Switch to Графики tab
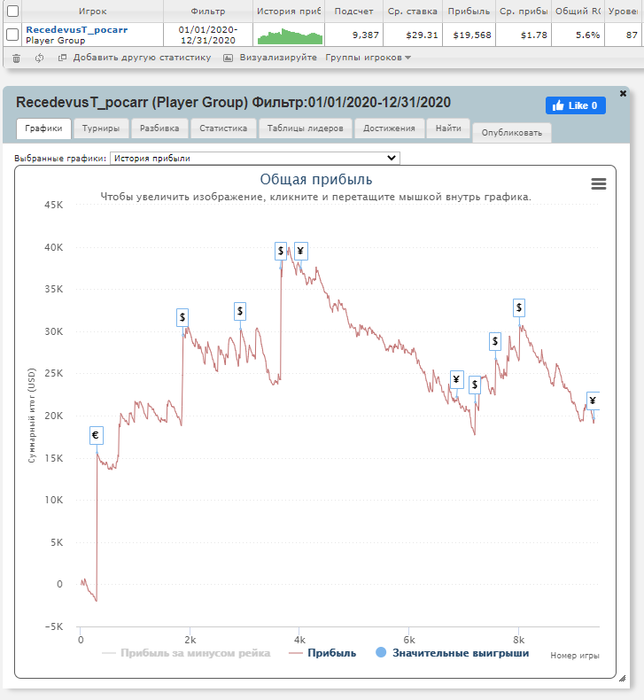644x700 pixels. [44, 129]
